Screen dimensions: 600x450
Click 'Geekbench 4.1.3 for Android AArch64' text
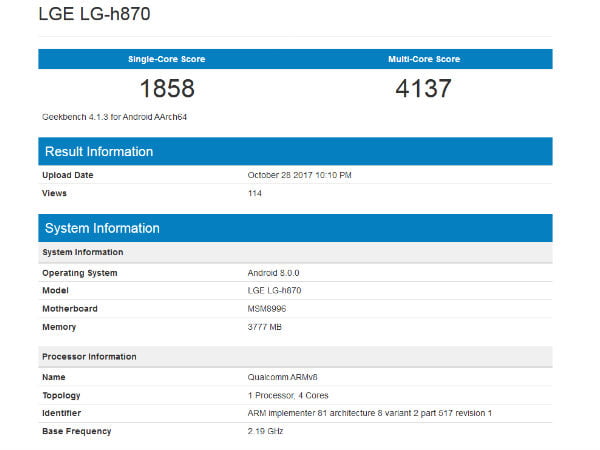click(x=114, y=117)
